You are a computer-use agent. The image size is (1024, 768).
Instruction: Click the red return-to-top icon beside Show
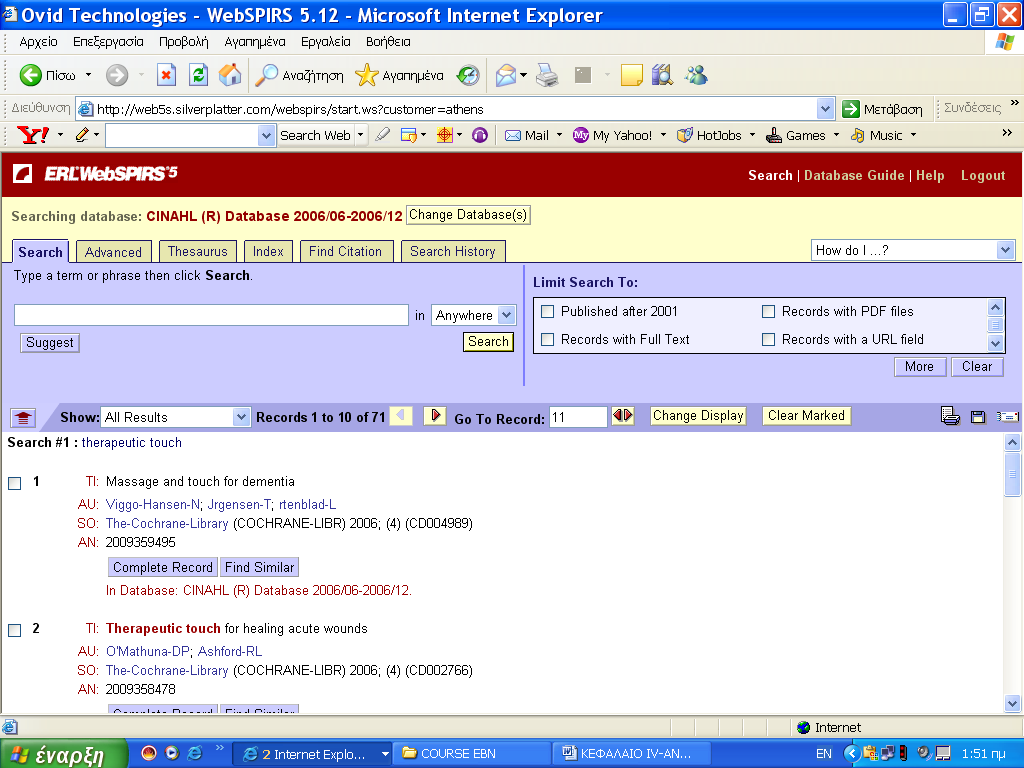pyautogui.click(x=23, y=417)
